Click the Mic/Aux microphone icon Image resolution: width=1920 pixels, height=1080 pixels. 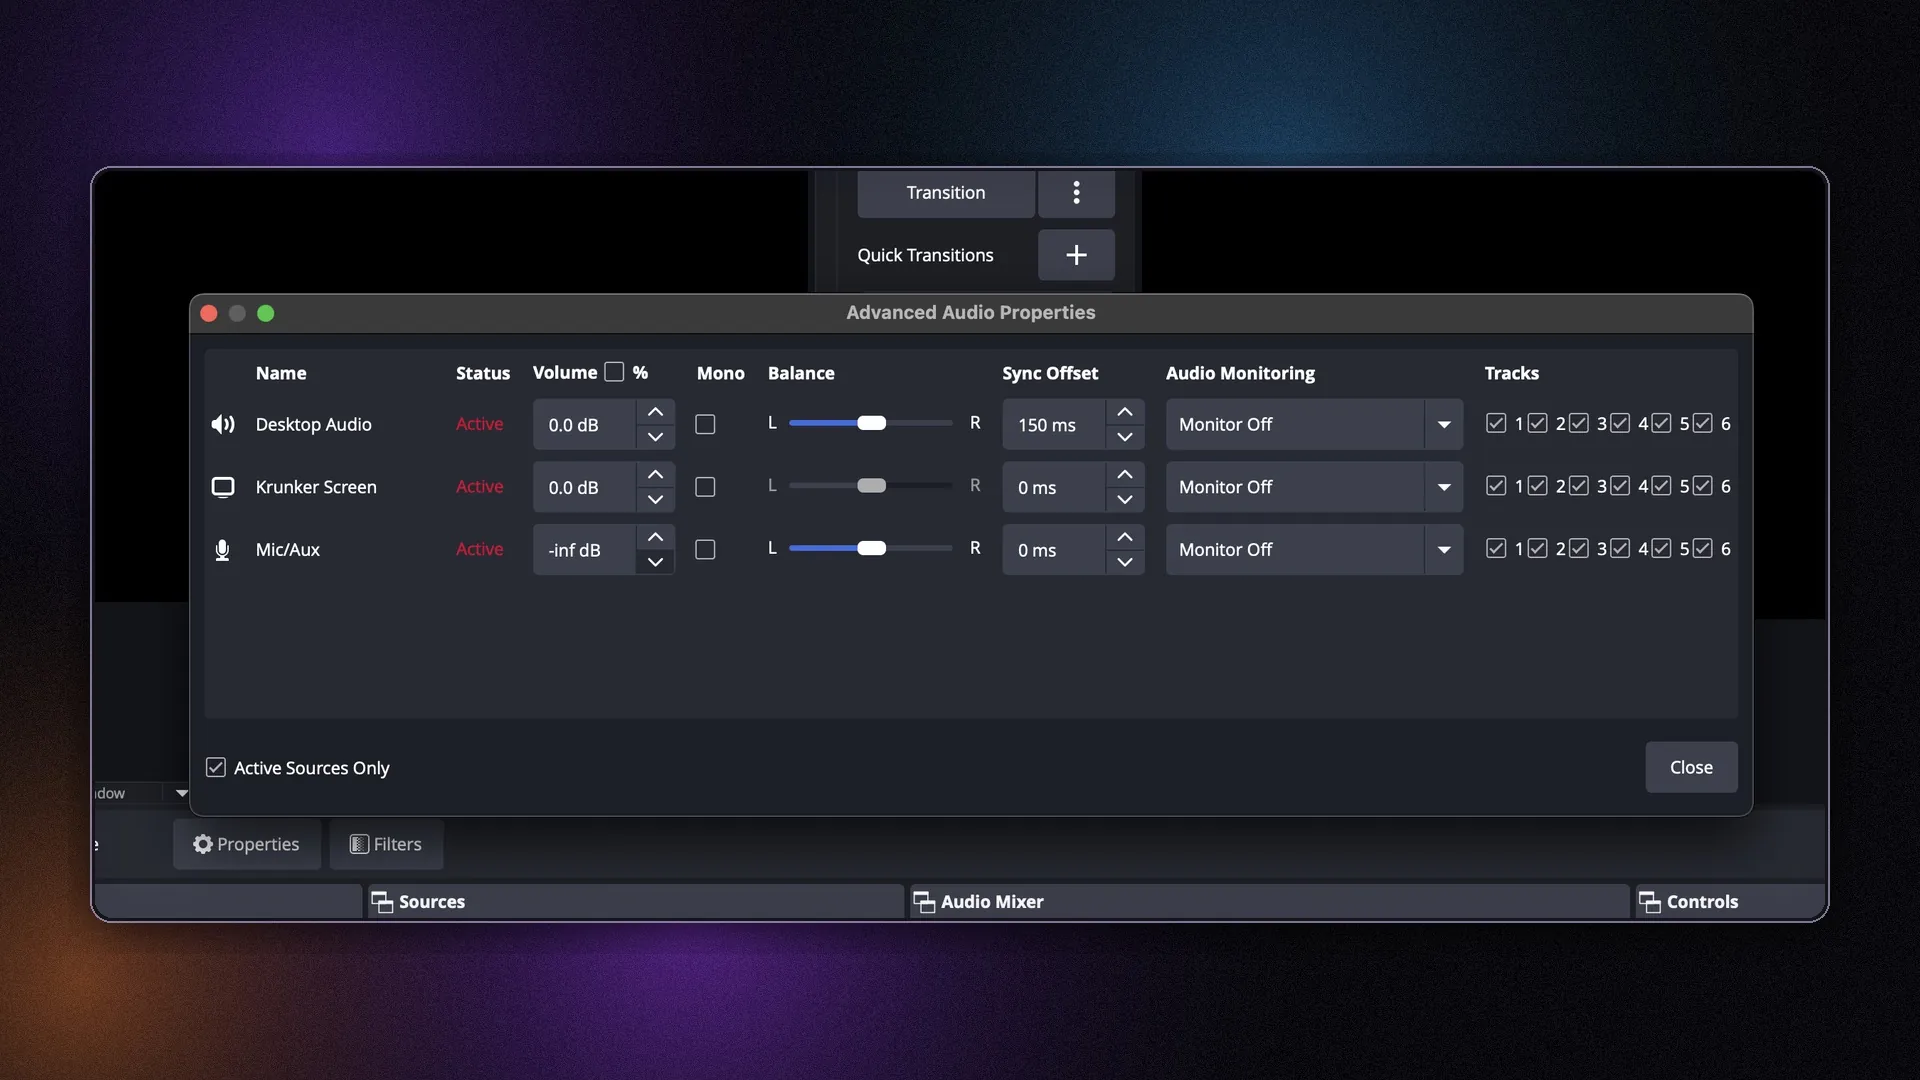click(222, 550)
